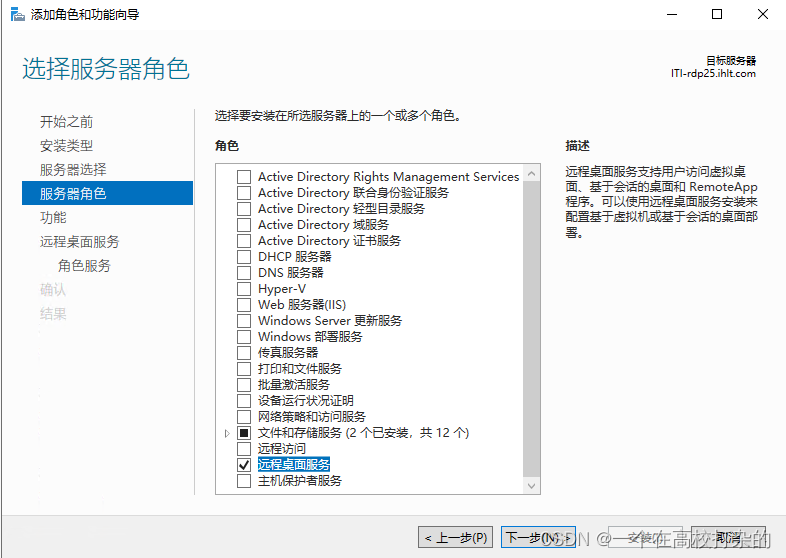This screenshot has height=558, width=786.
Task: Go to 开始之前 wizard step
Action: coord(66,121)
